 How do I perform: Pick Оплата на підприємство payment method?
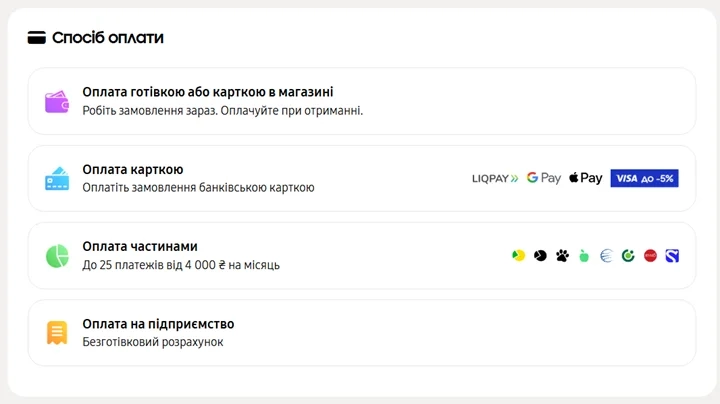point(158,324)
